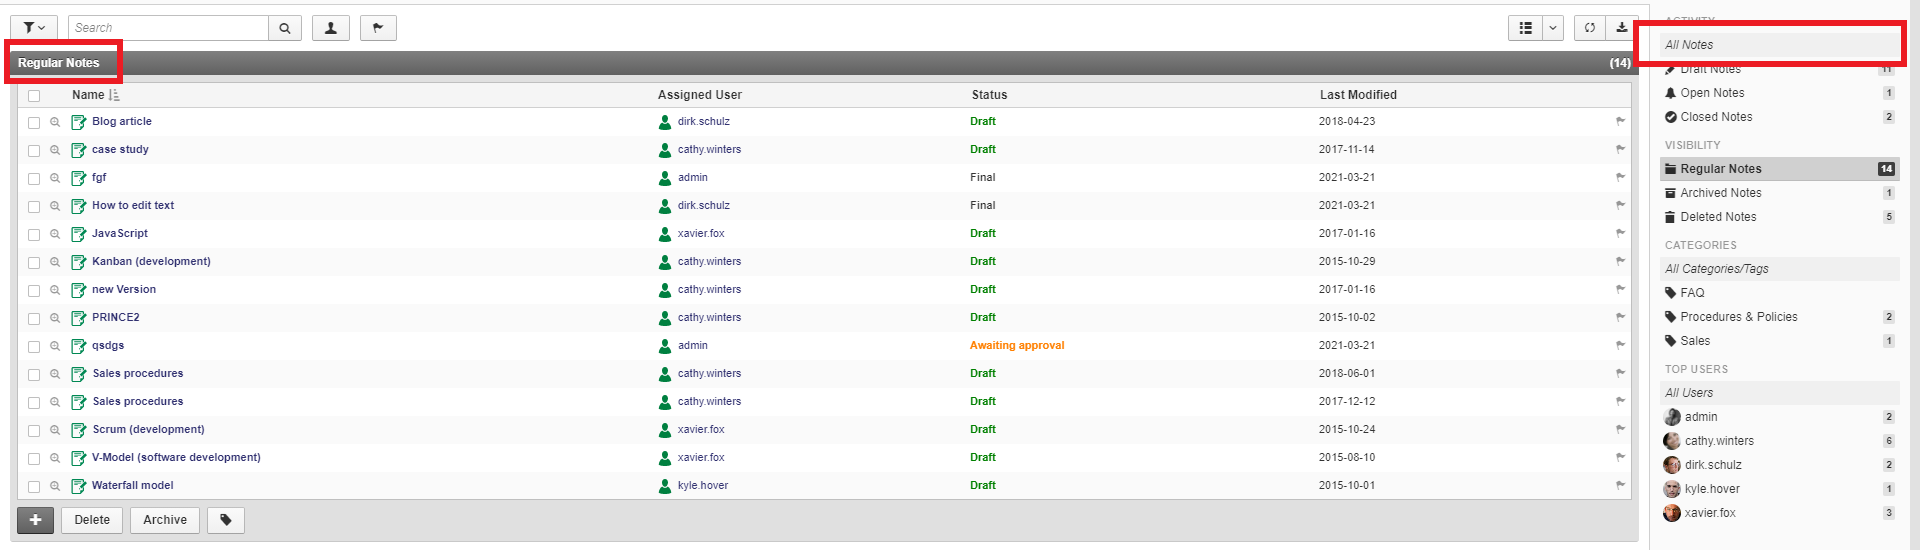The width and height of the screenshot is (1920, 550).
Task: Check the qsdgs row checkbox
Action: 34,346
